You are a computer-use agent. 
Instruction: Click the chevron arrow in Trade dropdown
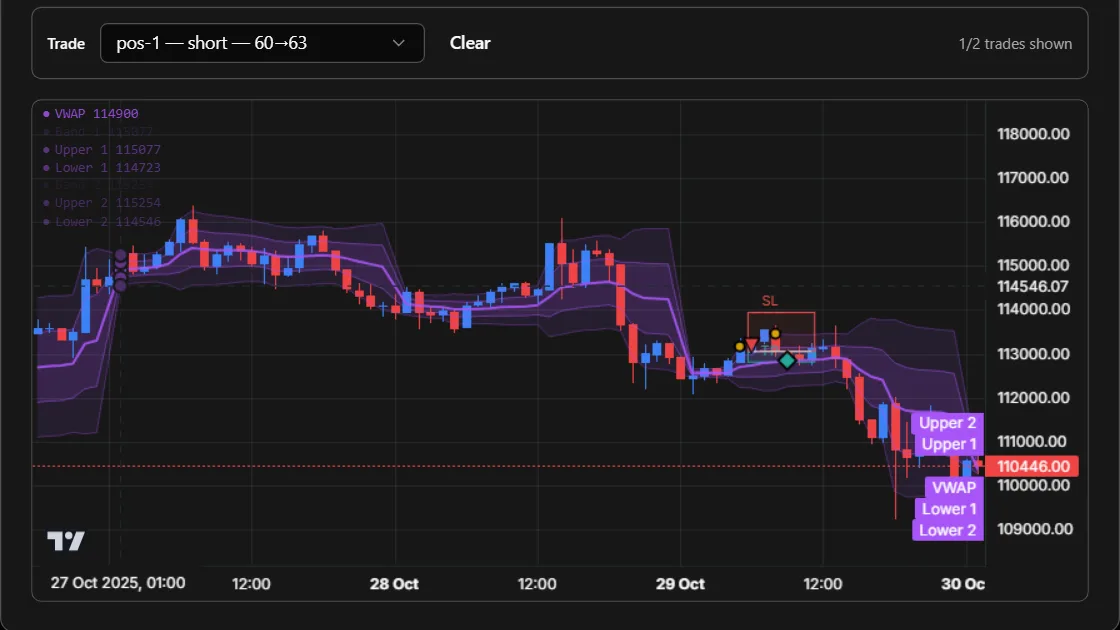coord(399,43)
